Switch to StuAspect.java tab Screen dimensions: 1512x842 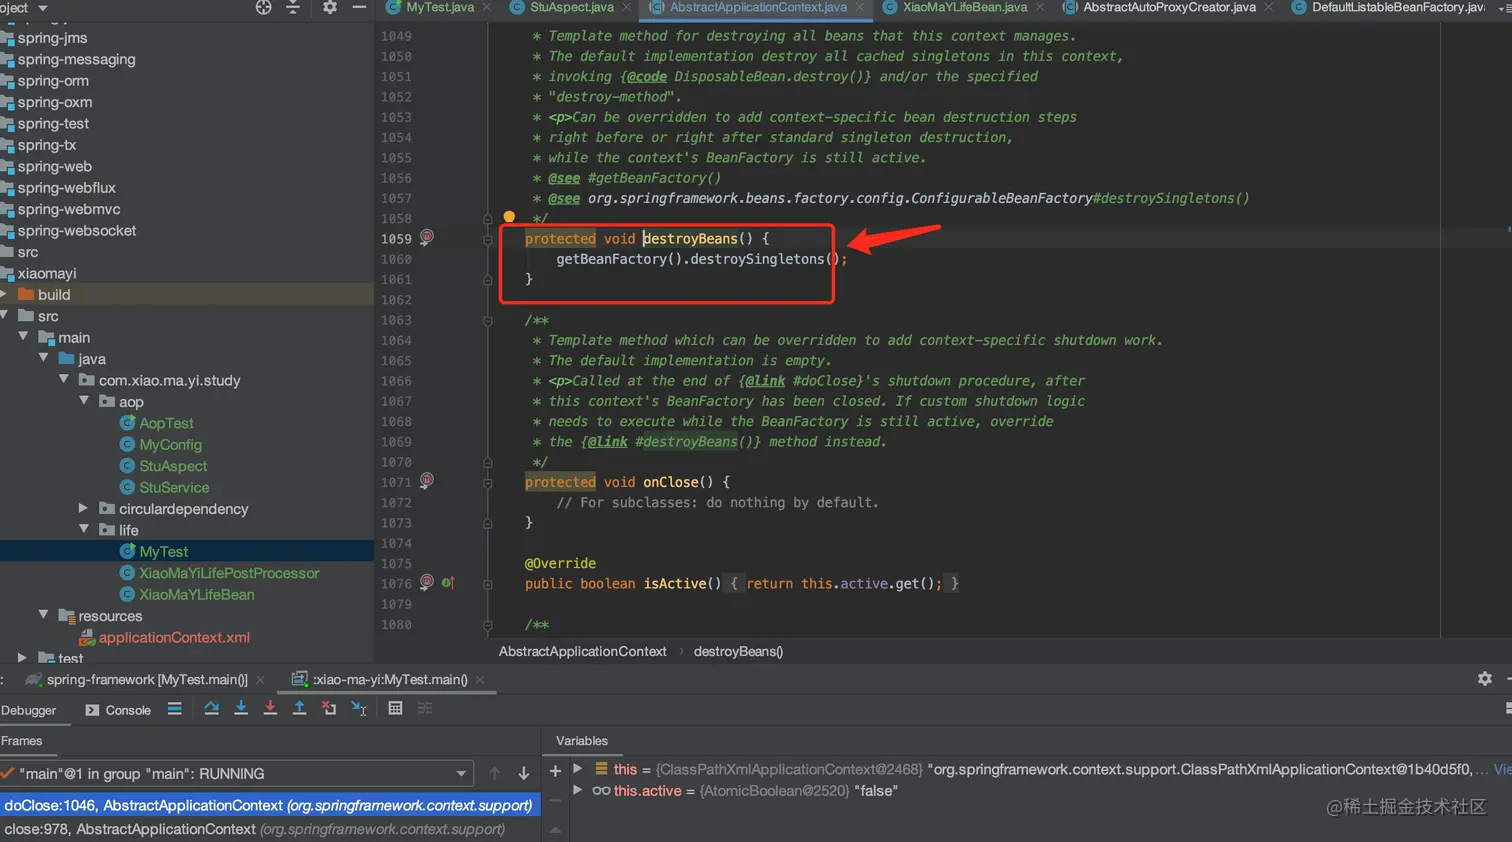572,7
